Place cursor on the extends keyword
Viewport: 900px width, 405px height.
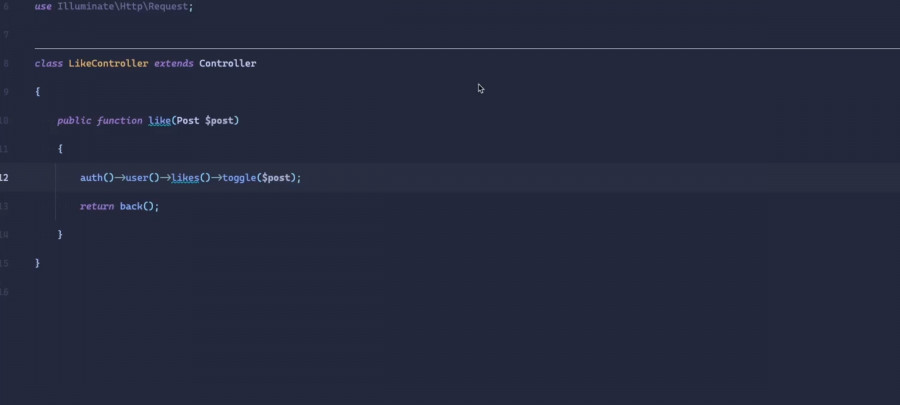[x=173, y=63]
